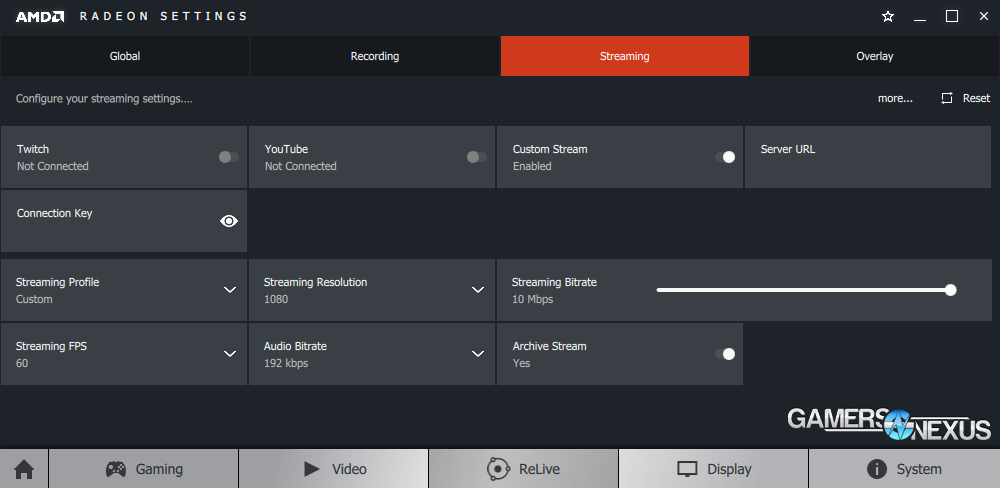This screenshot has height=488, width=1000.
Task: Click the Gaming text label
Action: pyautogui.click(x=159, y=470)
